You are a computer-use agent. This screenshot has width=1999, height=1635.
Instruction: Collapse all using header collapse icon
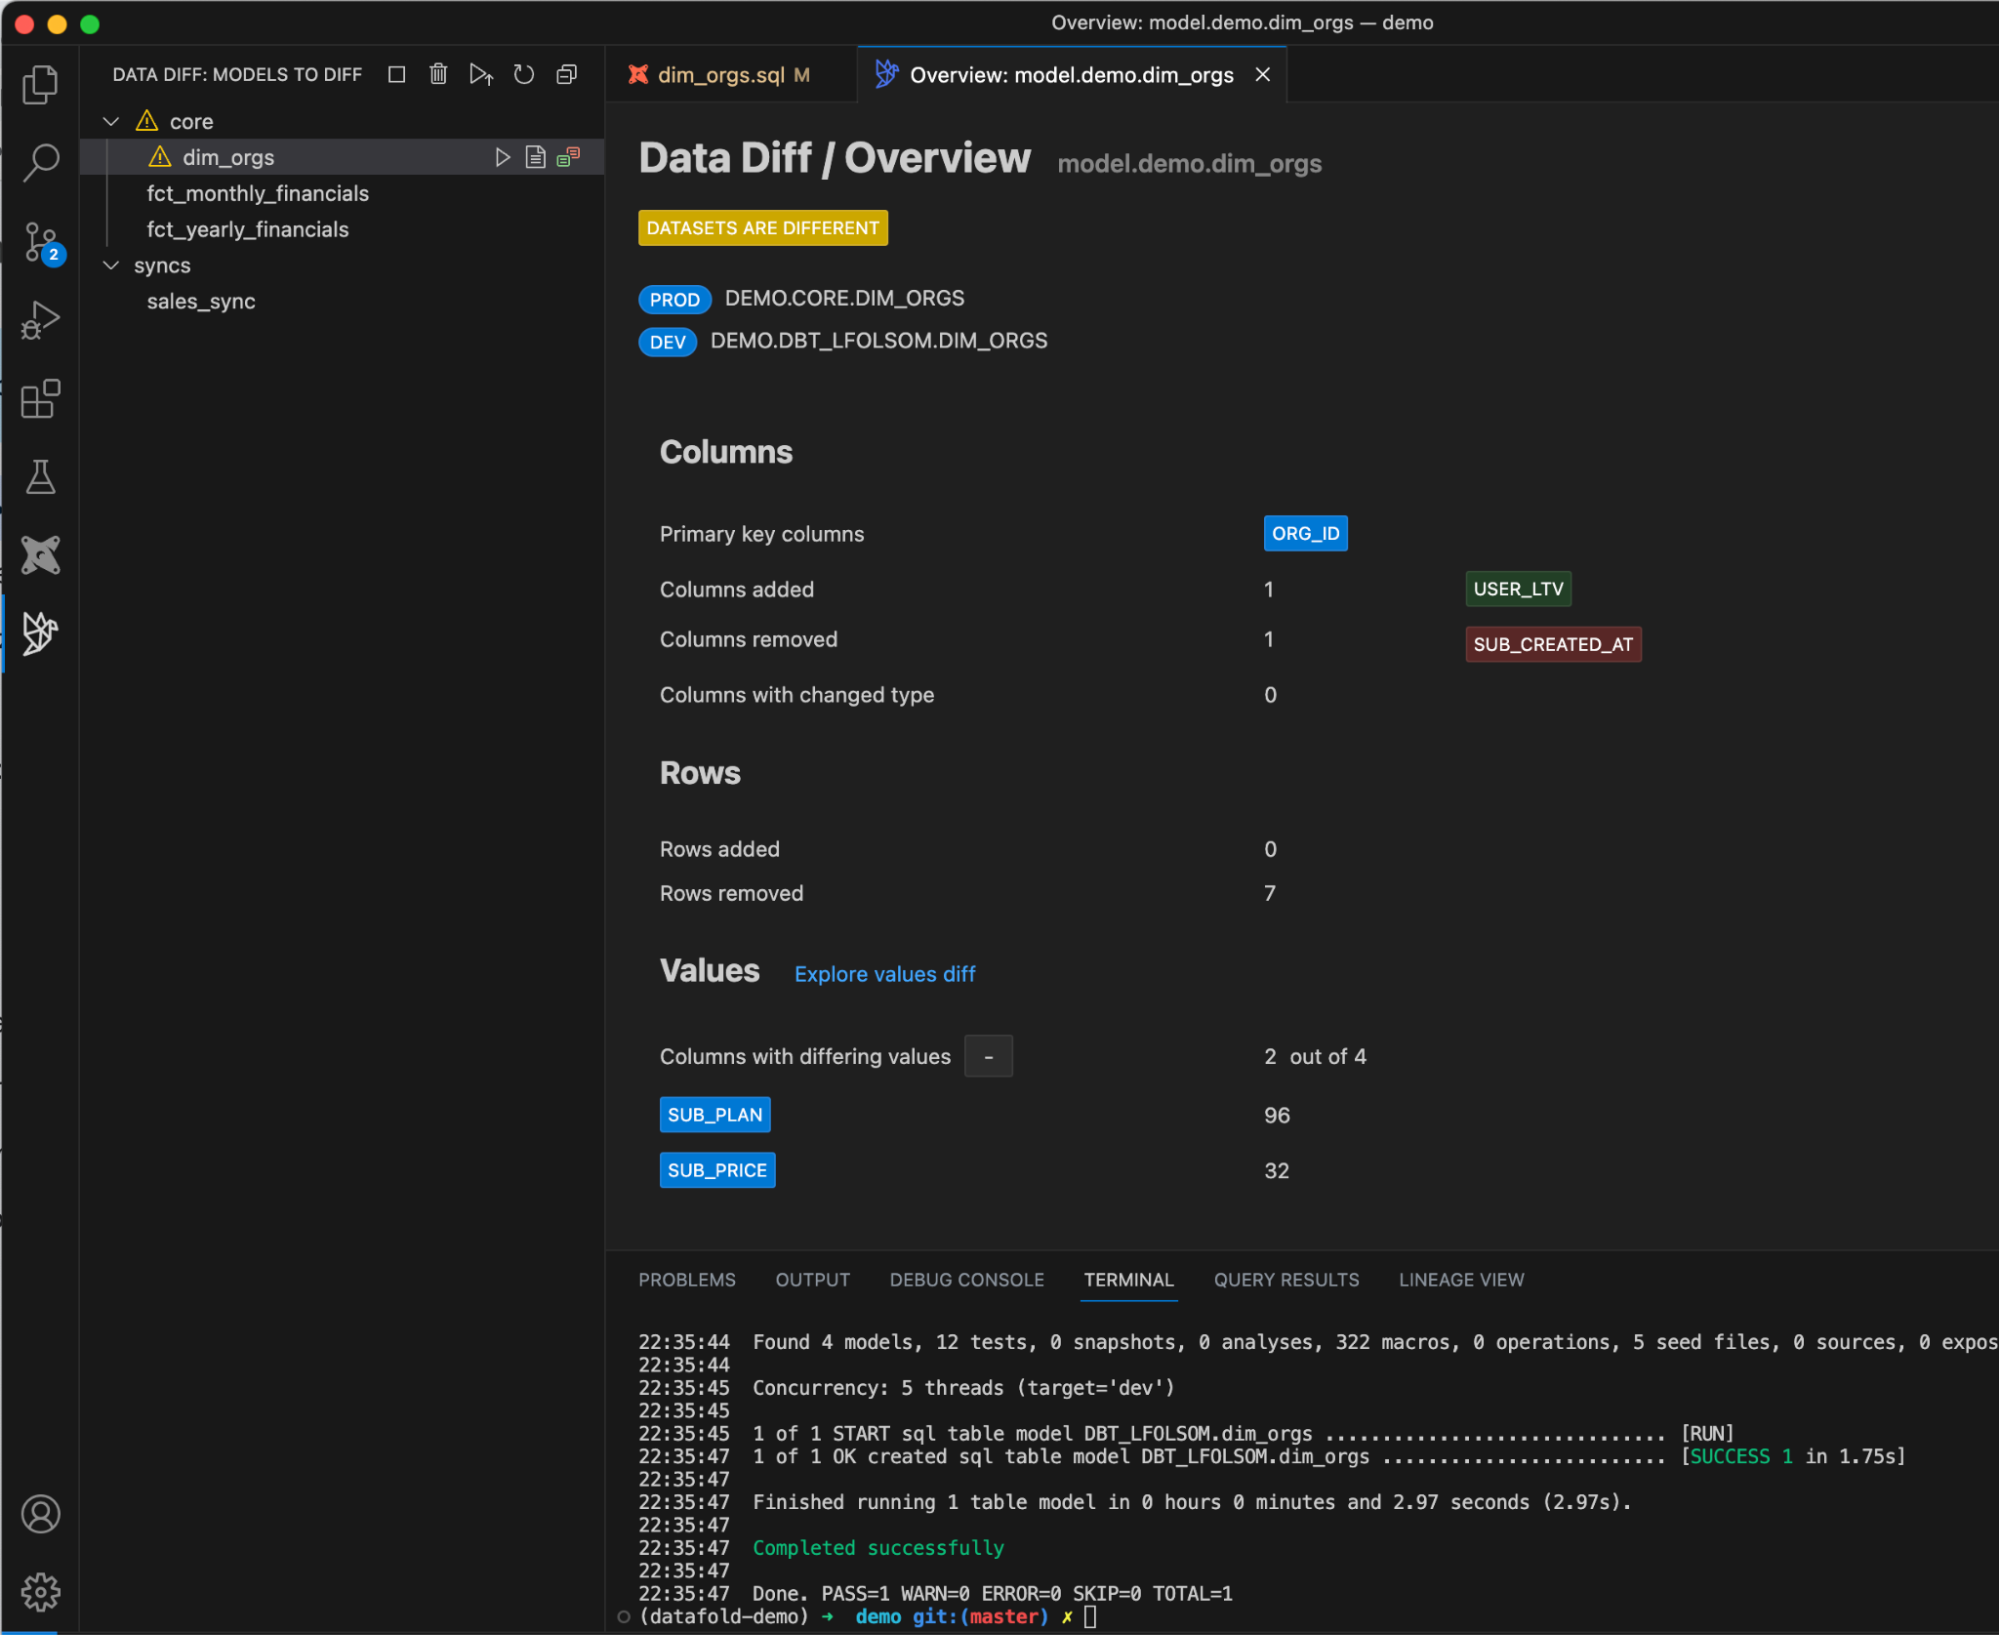point(566,74)
